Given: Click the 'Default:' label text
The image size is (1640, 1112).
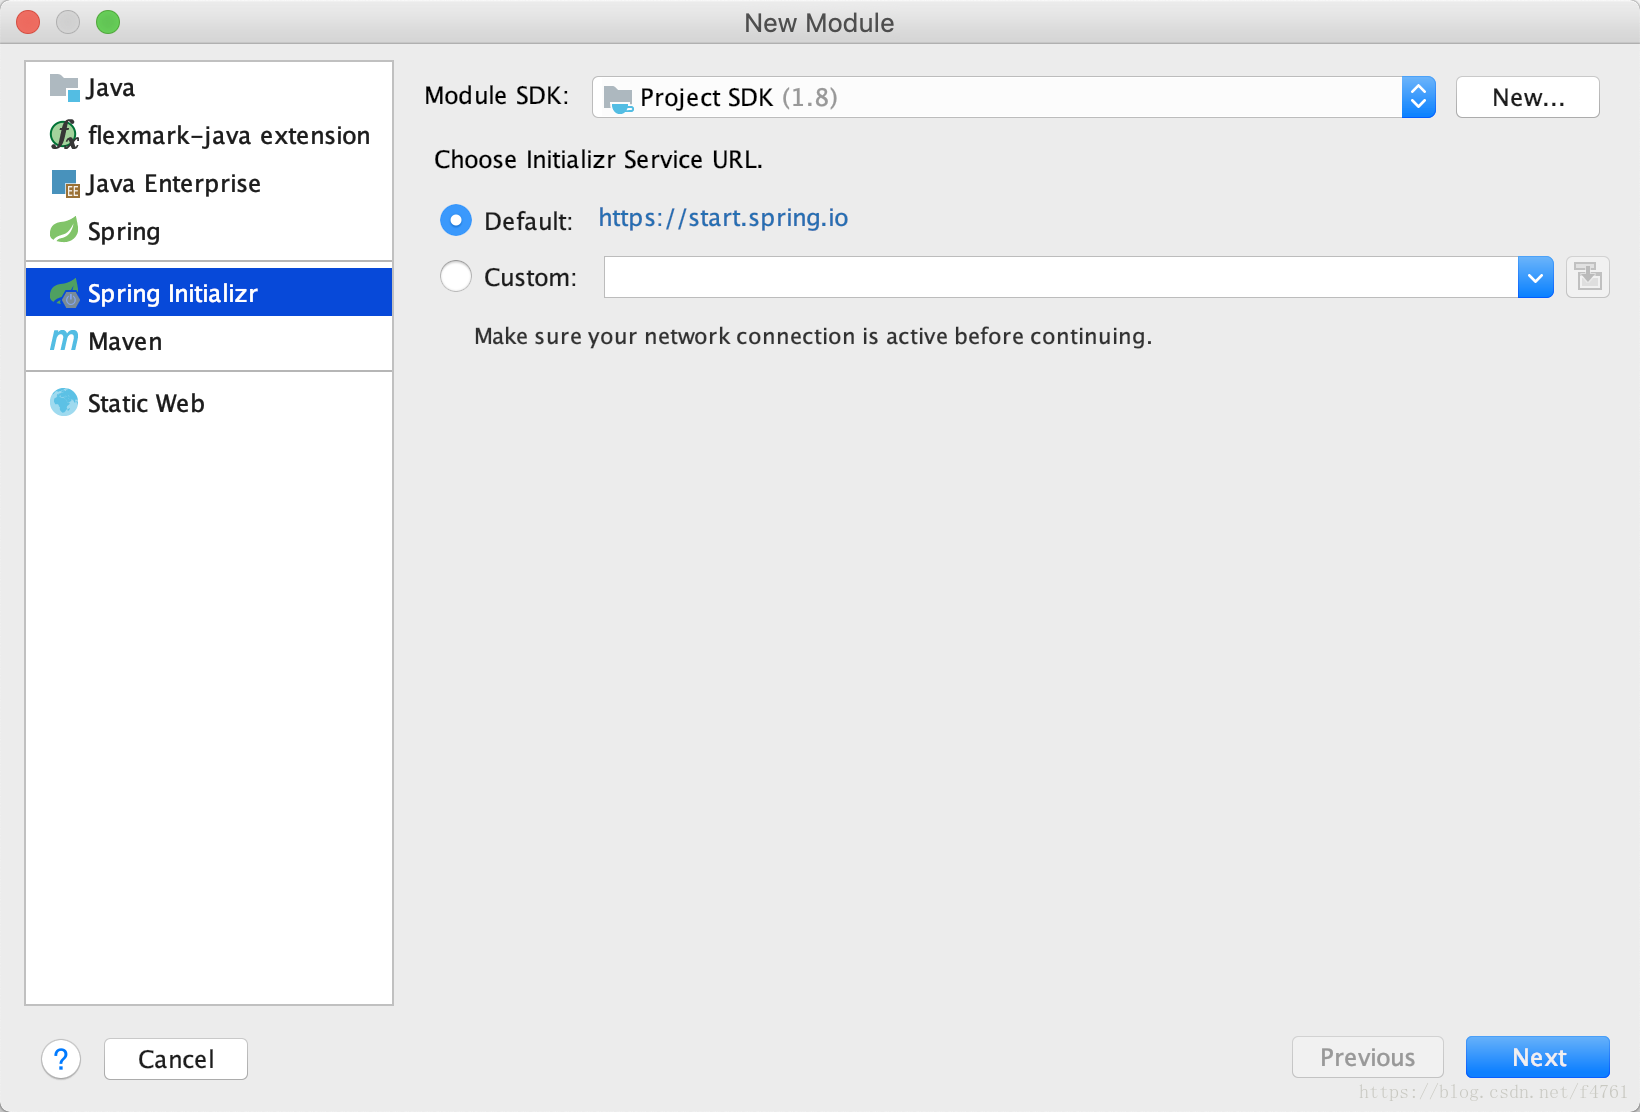Looking at the screenshot, I should [x=528, y=221].
